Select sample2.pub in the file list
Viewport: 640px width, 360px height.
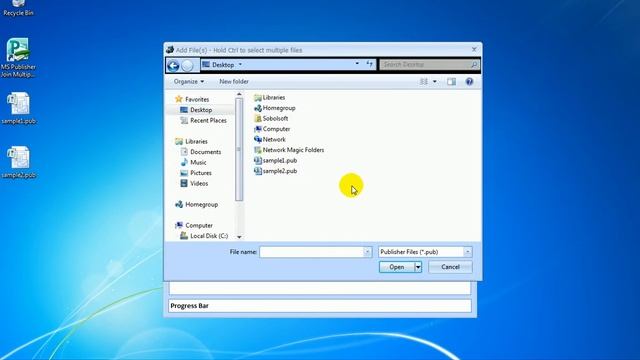276,171
